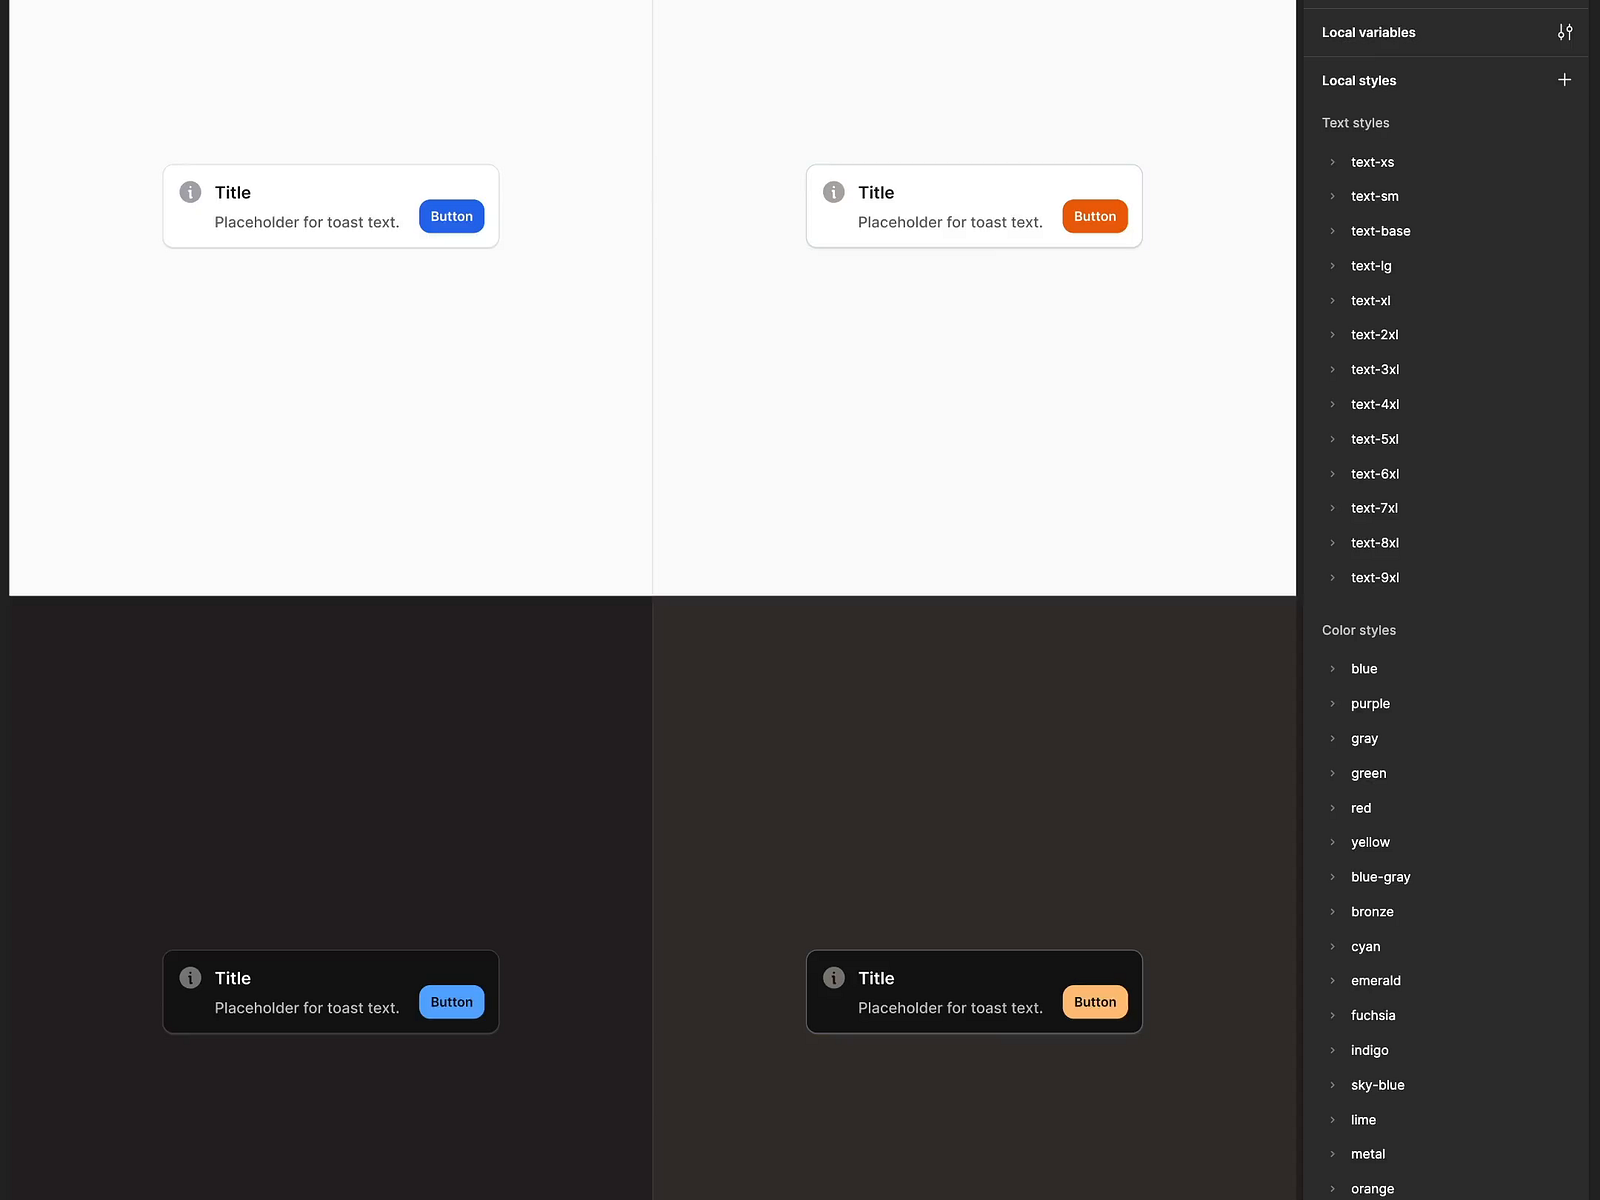1600x1200 pixels.
Task: Click the info icon in the dark orange-button toast
Action: pos(832,978)
